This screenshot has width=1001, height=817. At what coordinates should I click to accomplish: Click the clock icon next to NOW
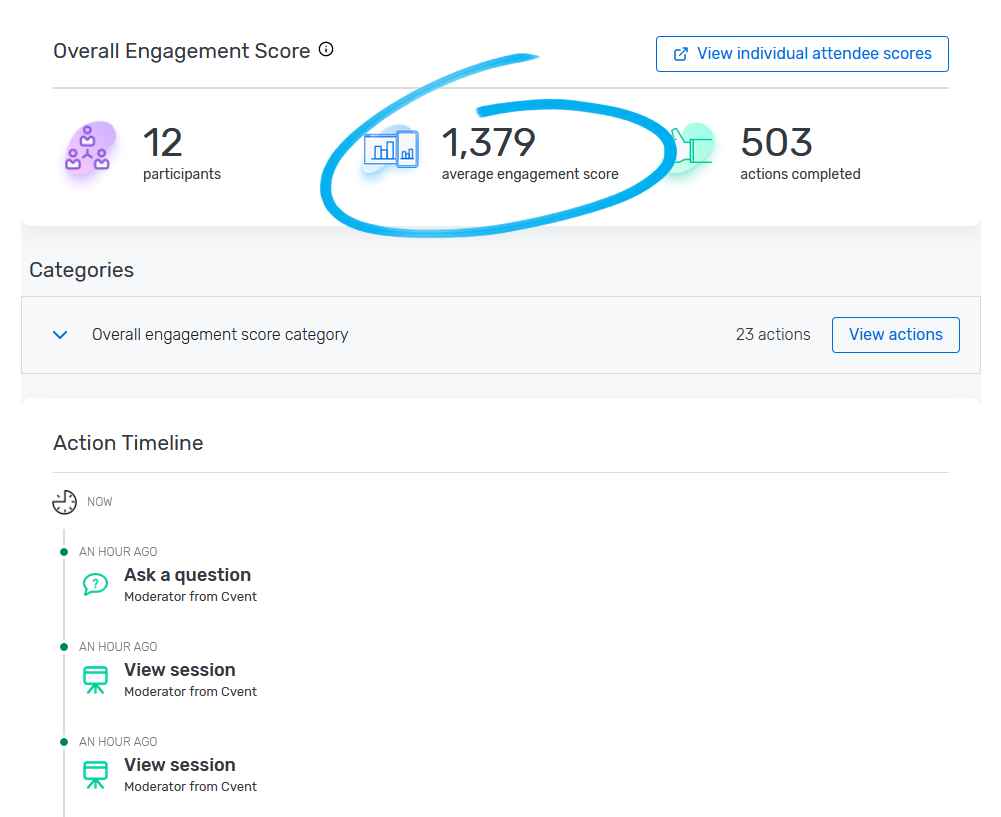(64, 501)
